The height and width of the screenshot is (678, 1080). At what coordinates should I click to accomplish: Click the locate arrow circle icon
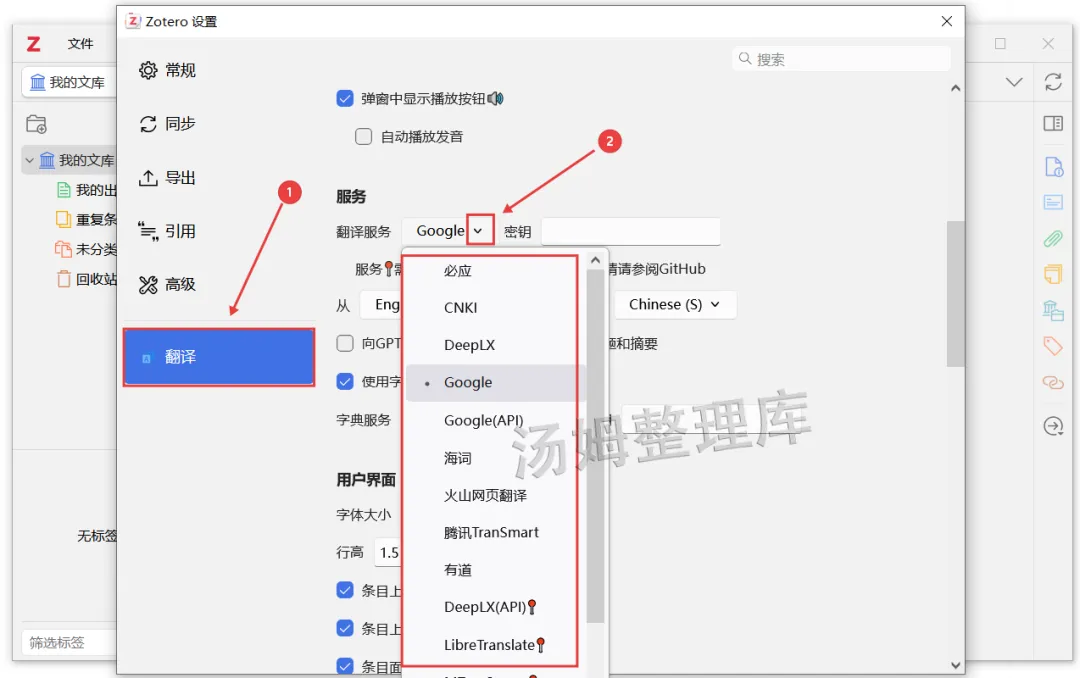pos(1053,427)
